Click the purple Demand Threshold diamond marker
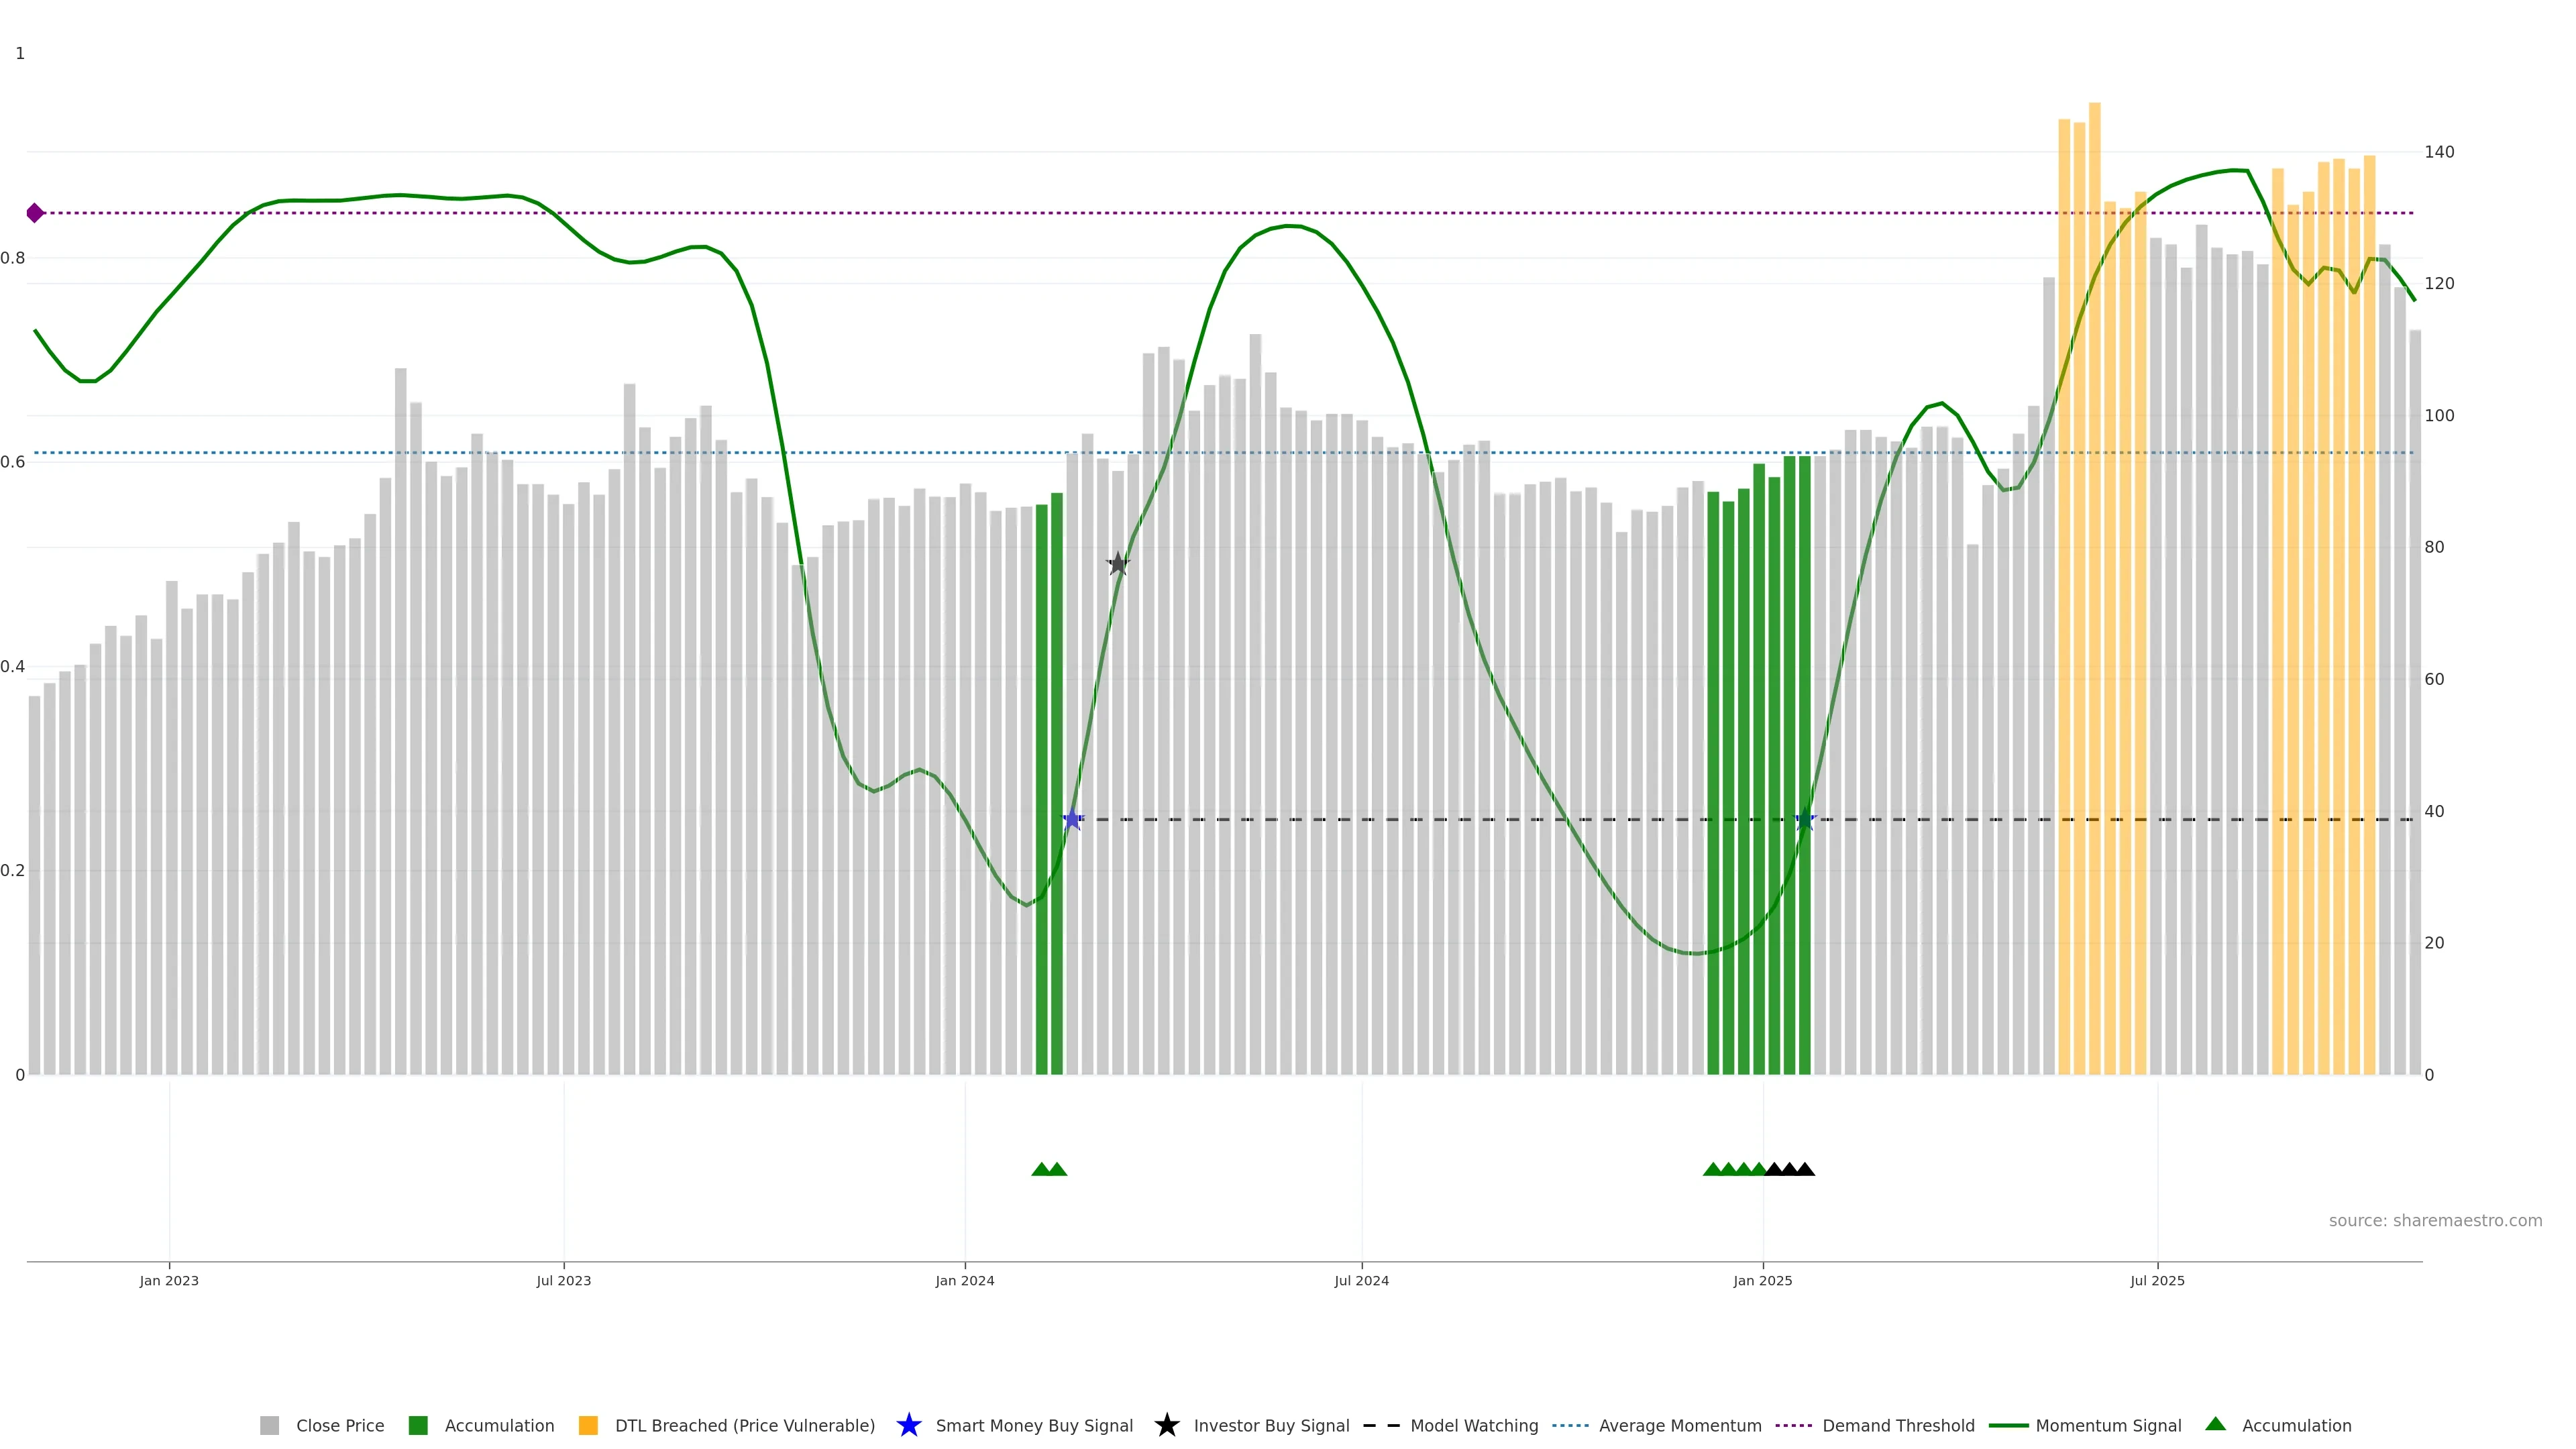 pyautogui.click(x=35, y=213)
